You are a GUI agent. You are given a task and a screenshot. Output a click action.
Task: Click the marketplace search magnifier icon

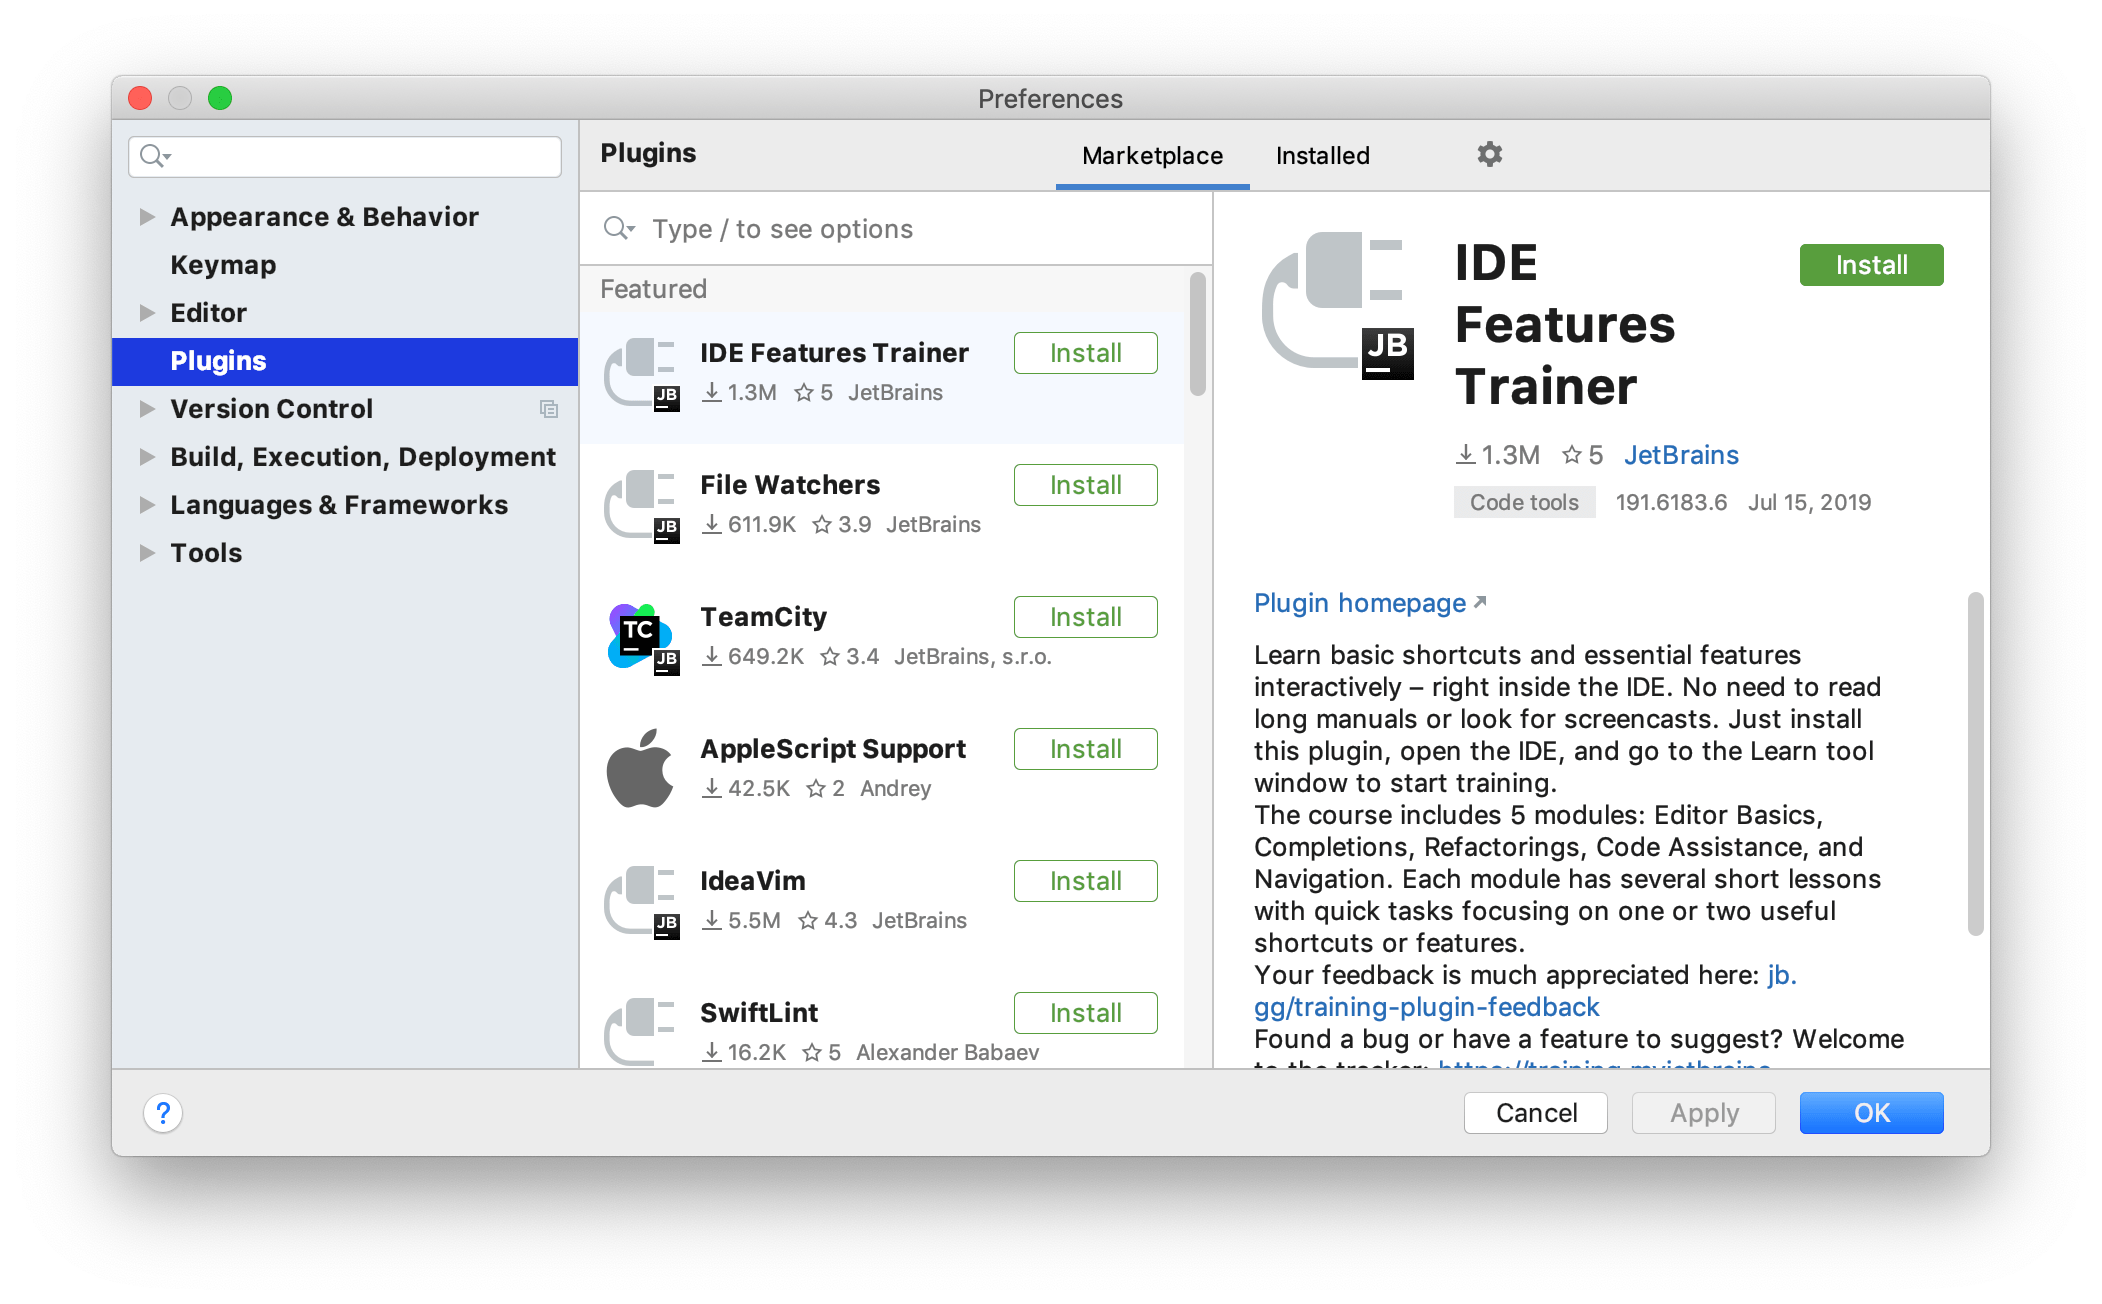(619, 229)
